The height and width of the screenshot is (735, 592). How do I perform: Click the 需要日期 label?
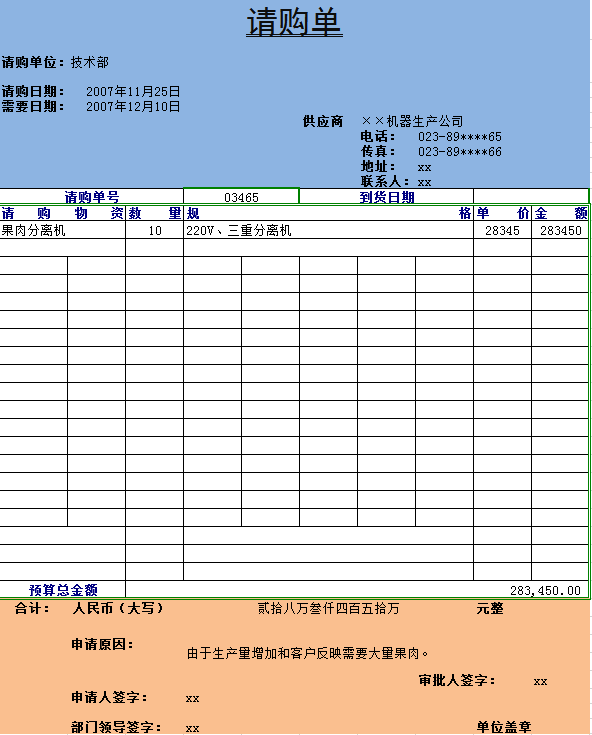33,106
